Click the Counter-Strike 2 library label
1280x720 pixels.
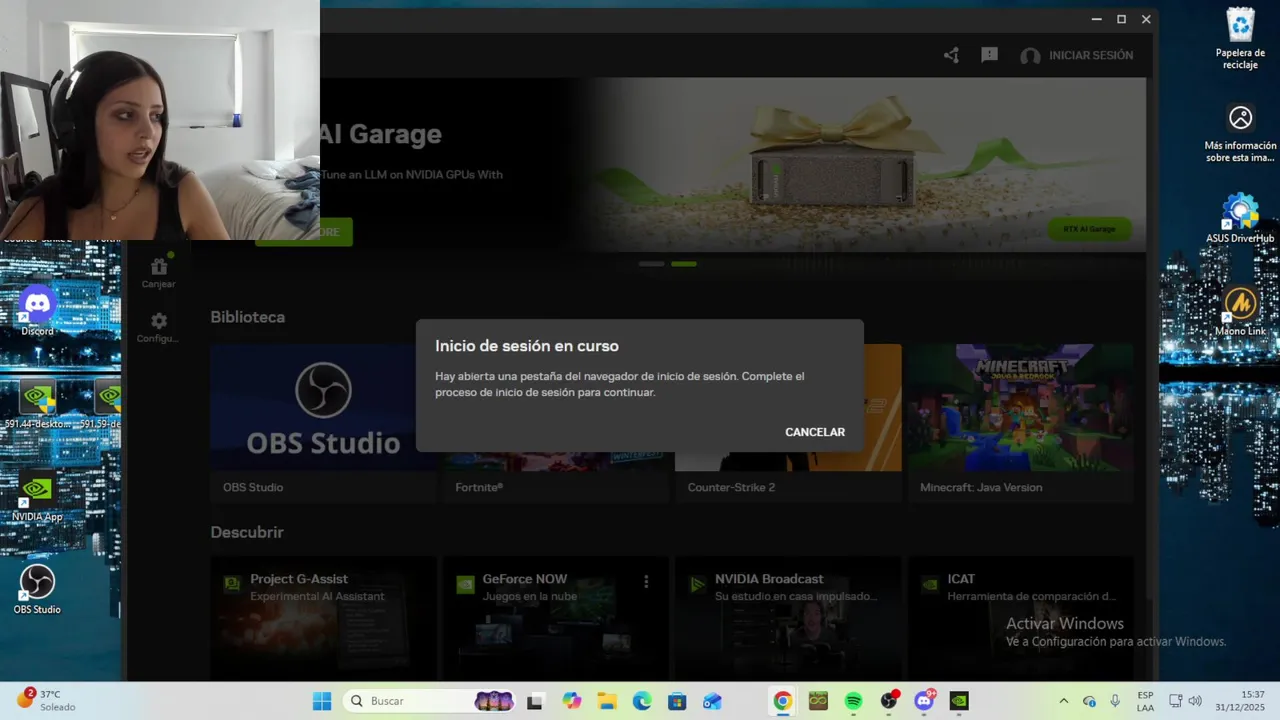click(x=731, y=487)
